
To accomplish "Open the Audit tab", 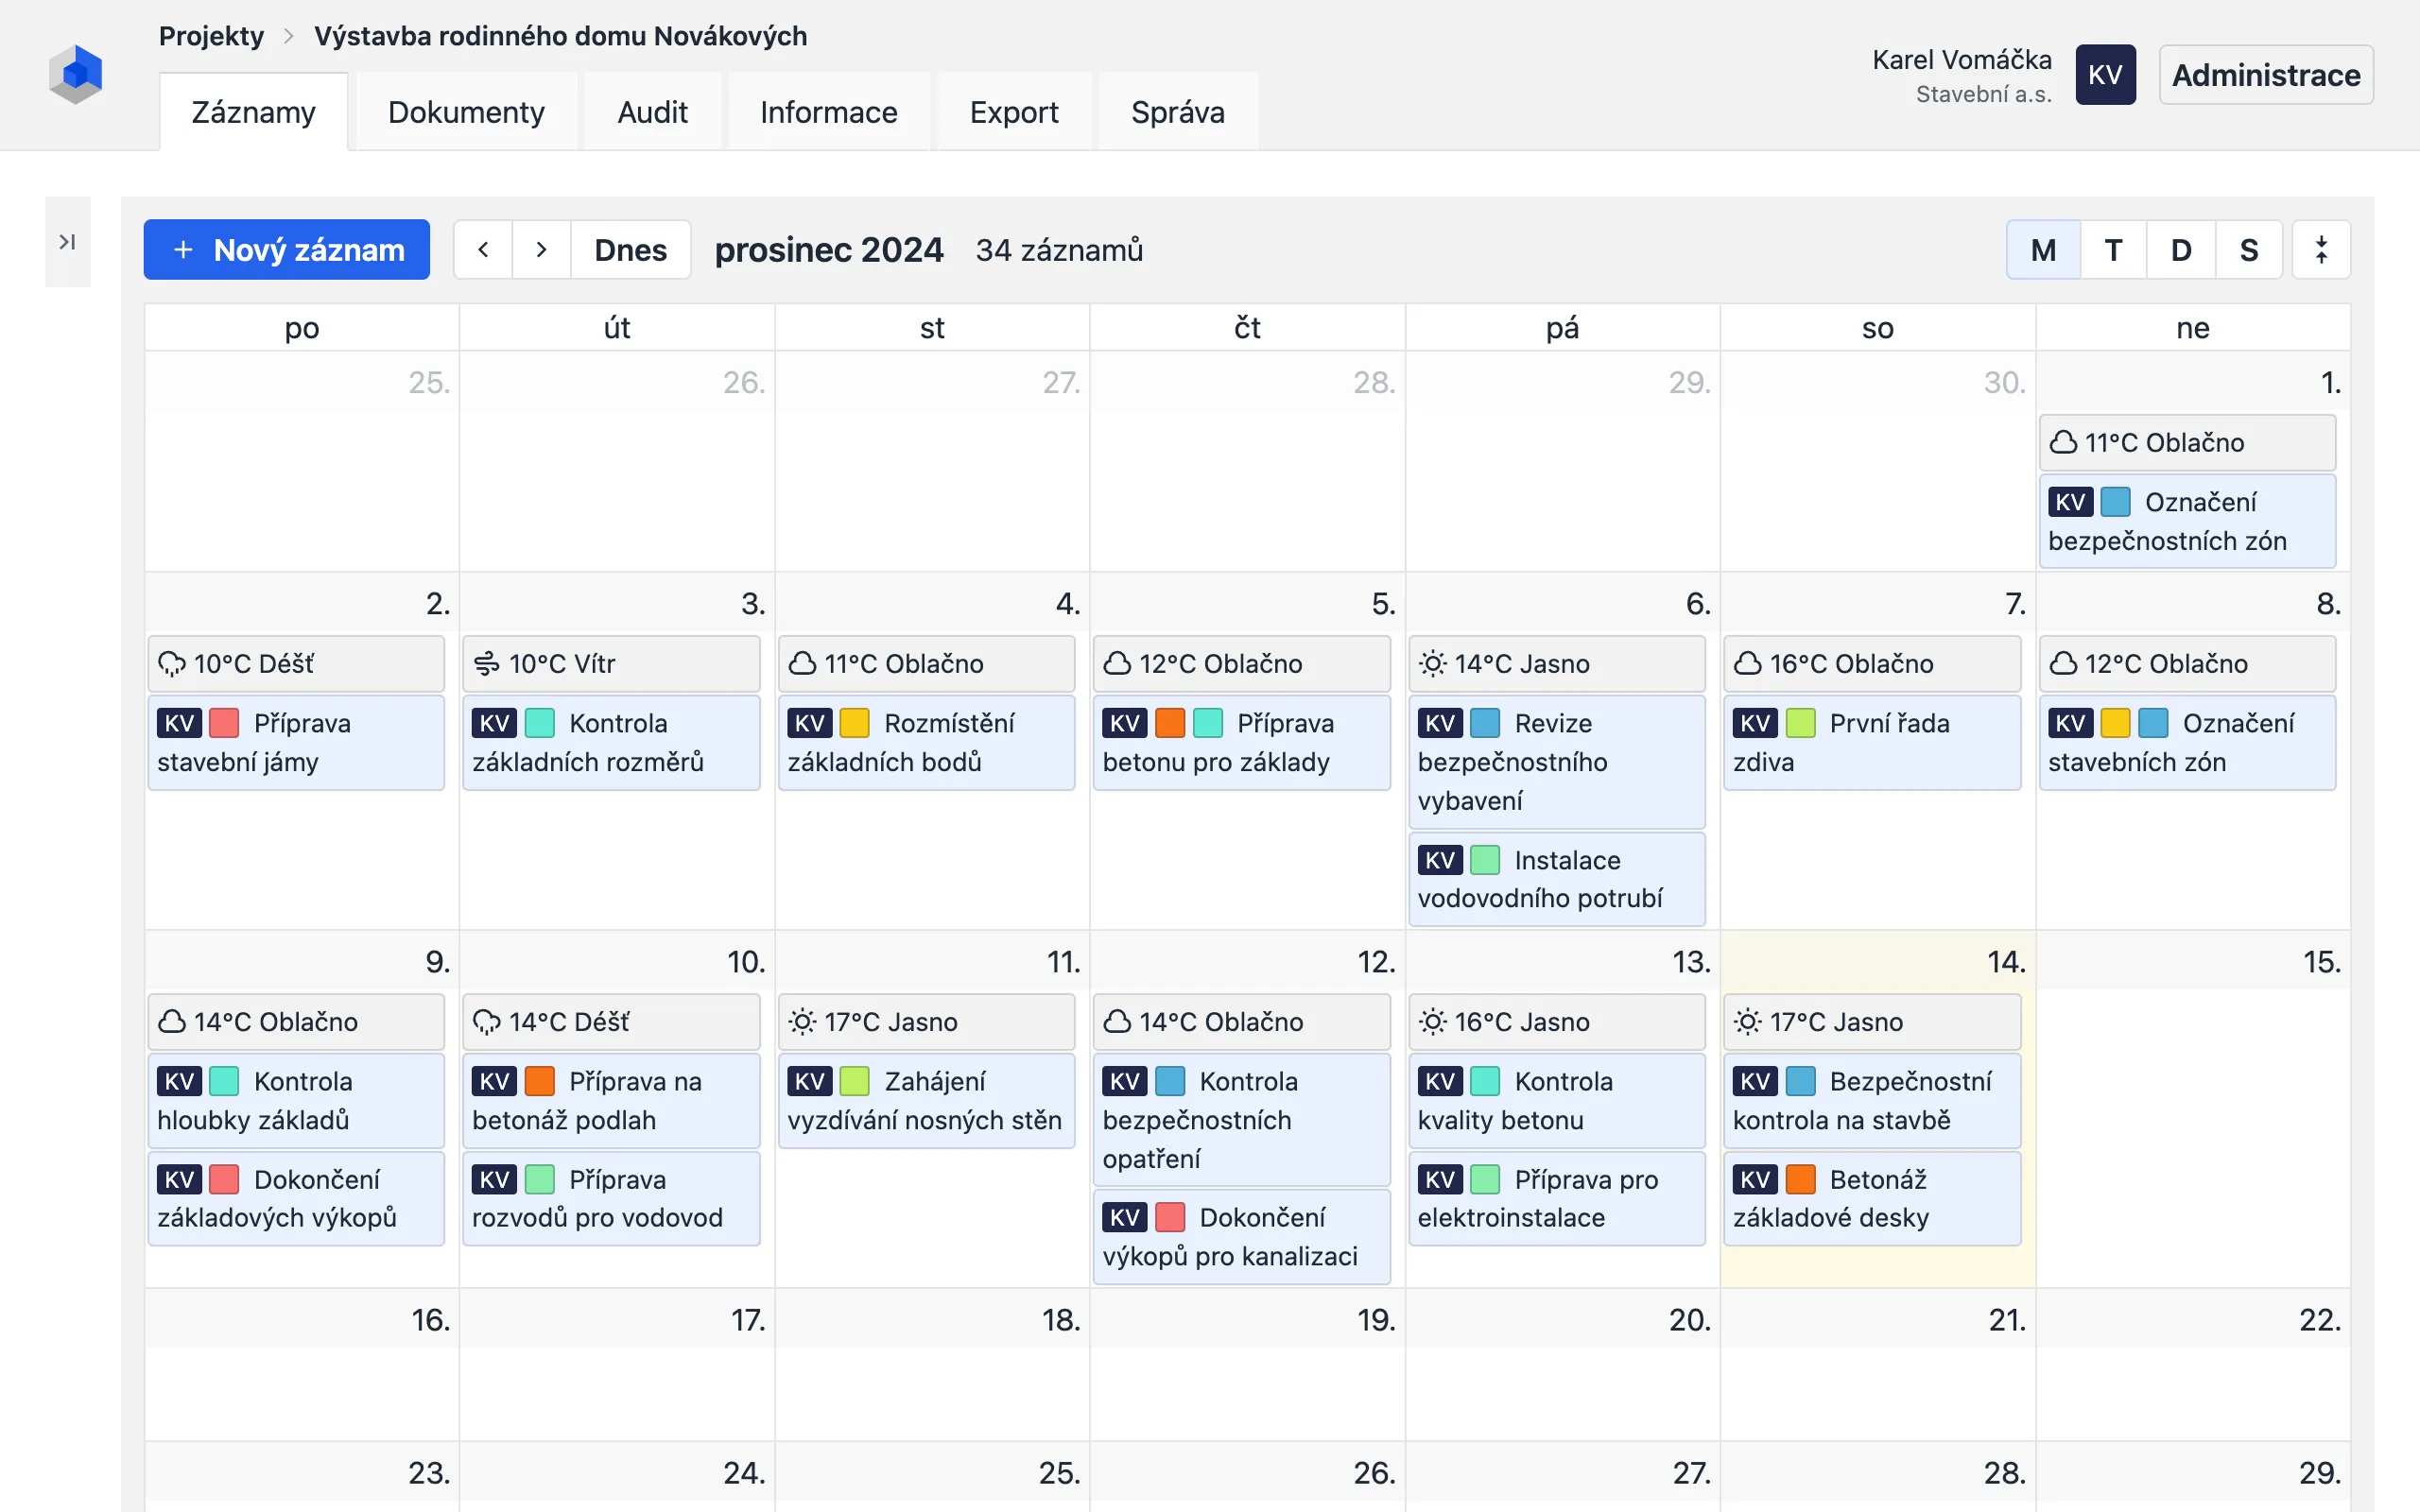I will pyautogui.click(x=652, y=112).
